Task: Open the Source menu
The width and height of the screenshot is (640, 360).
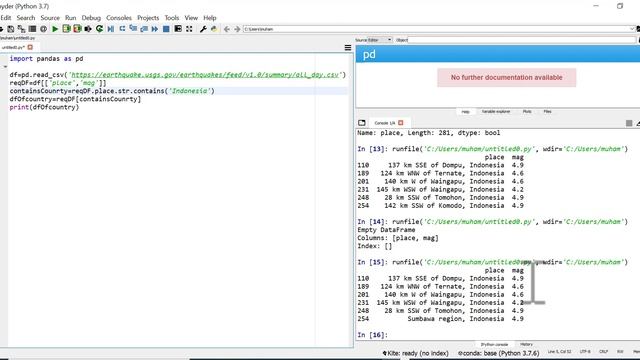Action: coord(50,18)
